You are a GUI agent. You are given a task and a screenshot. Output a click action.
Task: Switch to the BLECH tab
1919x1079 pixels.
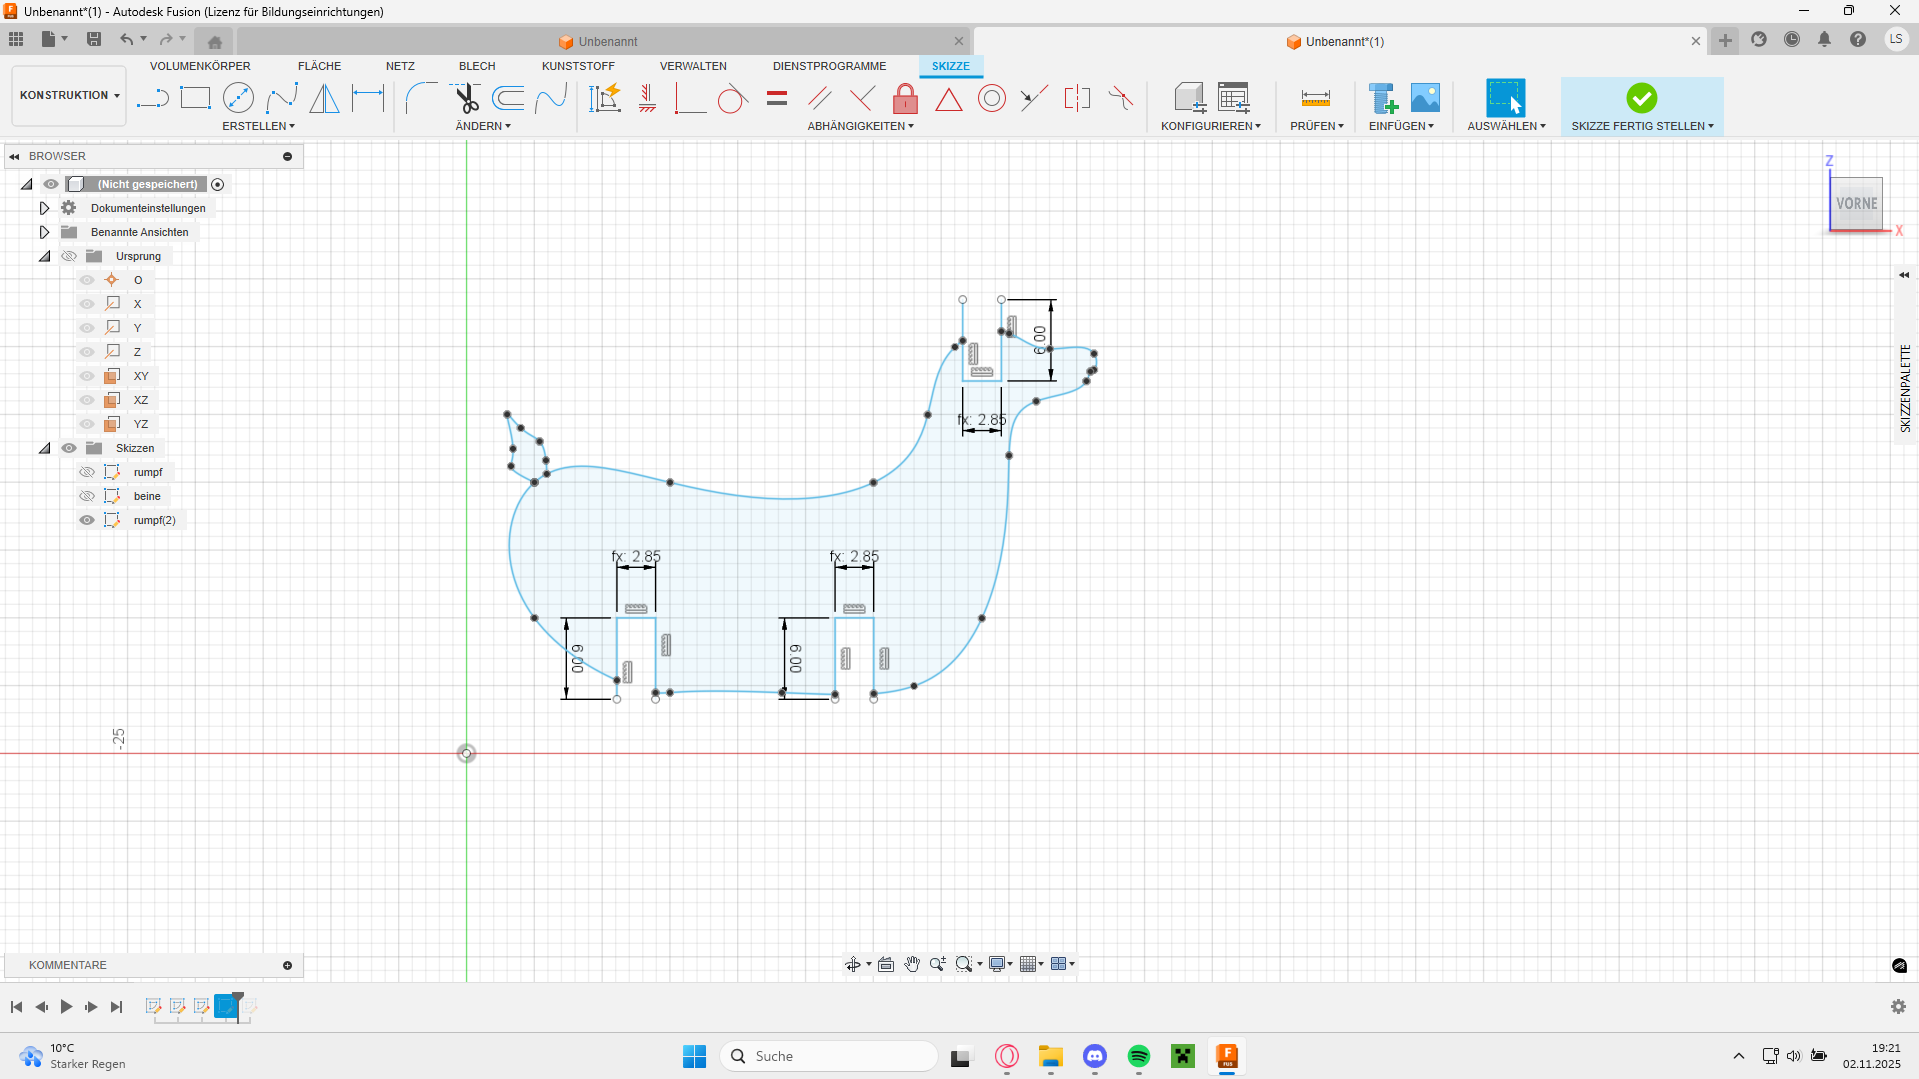tap(477, 66)
